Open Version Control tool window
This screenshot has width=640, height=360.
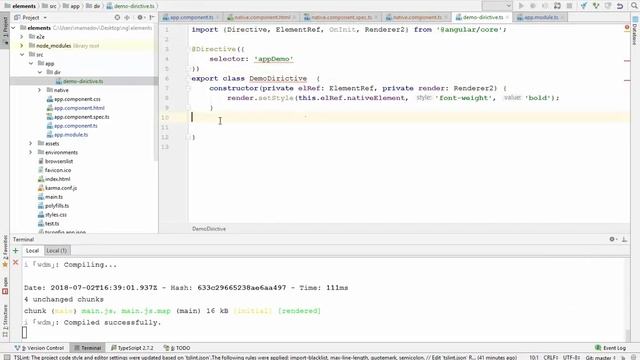click(x=40, y=348)
